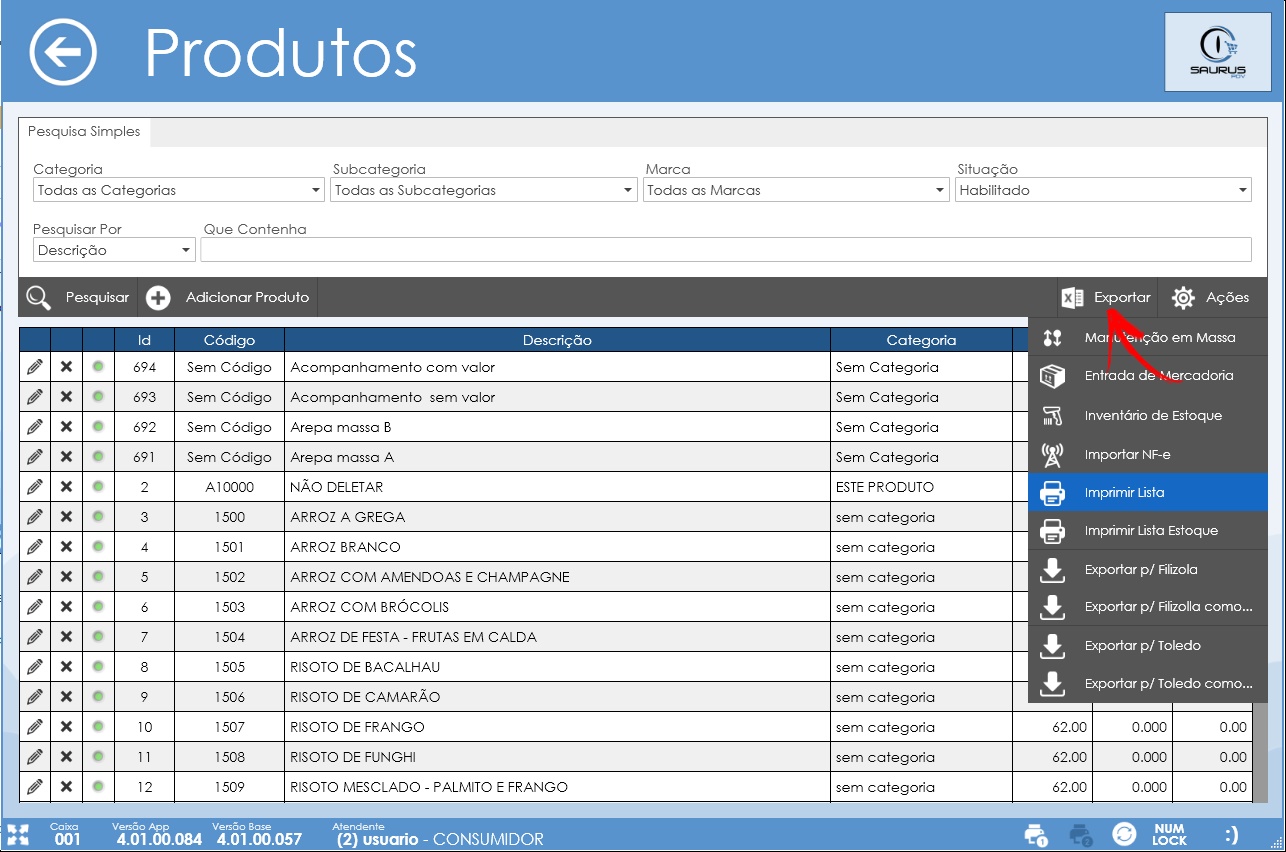Click the antenna icon for Importar NF-e

pos(1052,455)
